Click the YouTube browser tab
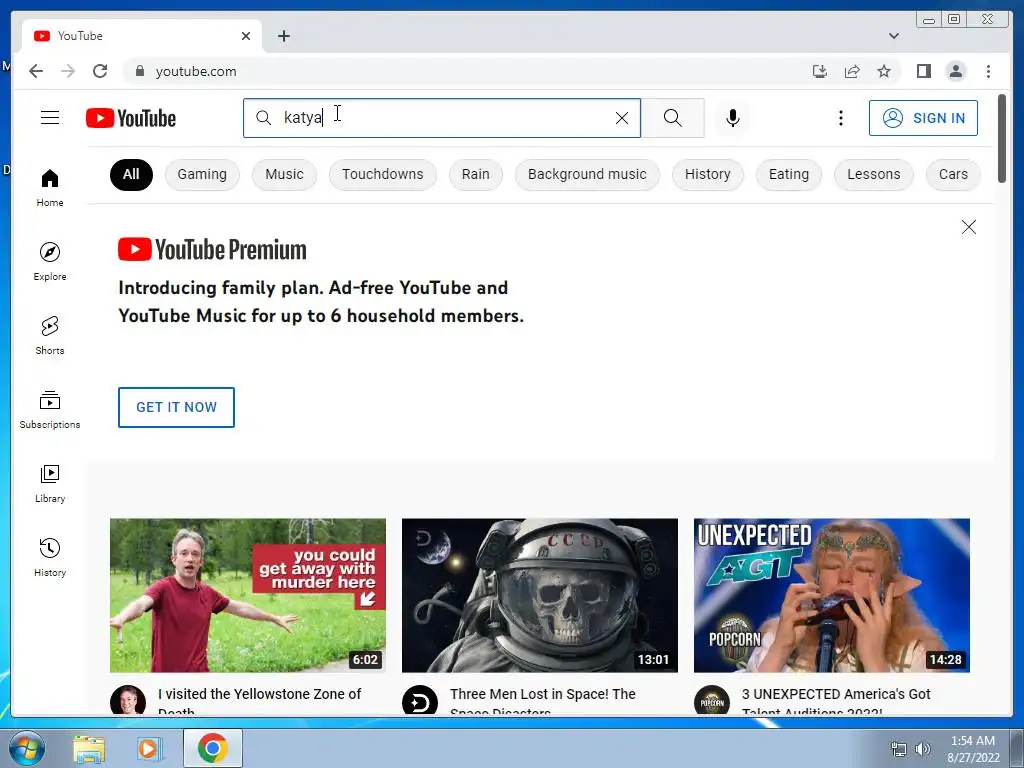1024x768 pixels. point(142,36)
